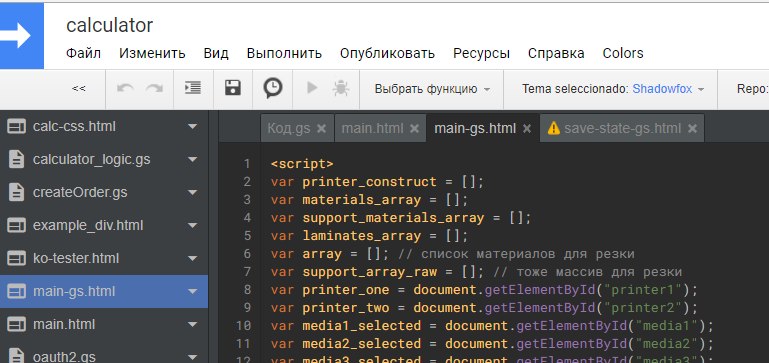Open the Colors menu
Image resolution: width=769 pixels, height=363 pixels.
tap(623, 53)
